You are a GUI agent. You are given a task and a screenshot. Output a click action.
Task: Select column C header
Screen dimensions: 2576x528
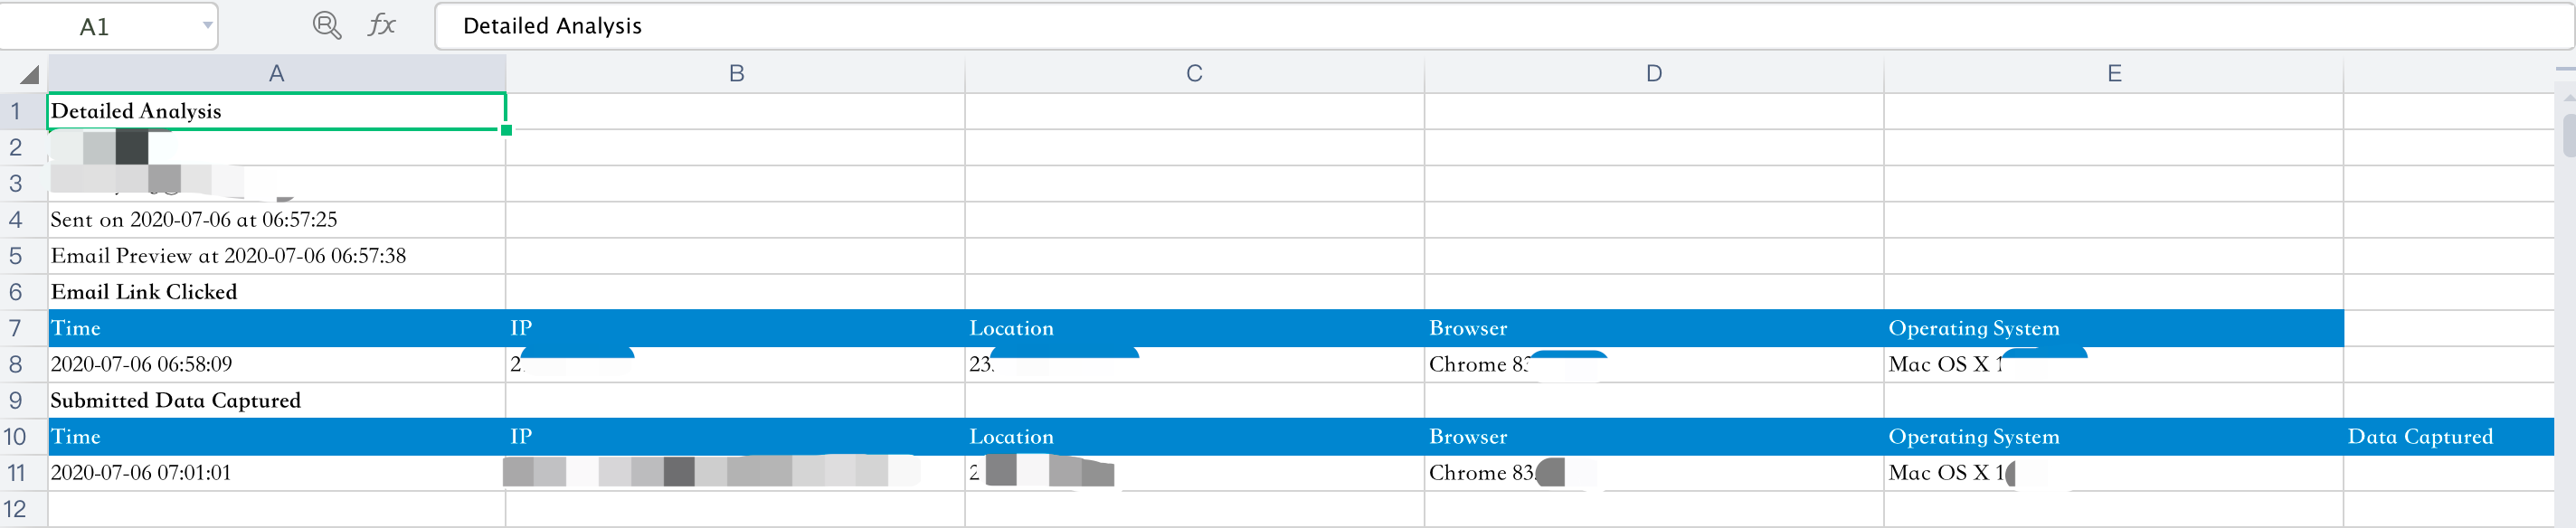(1194, 74)
